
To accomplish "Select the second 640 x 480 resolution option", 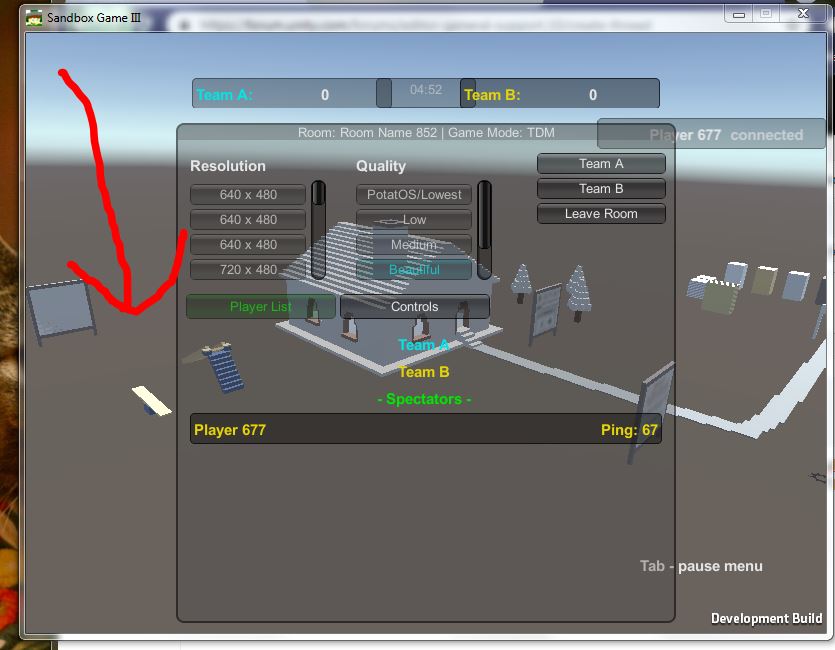I will 246,219.
